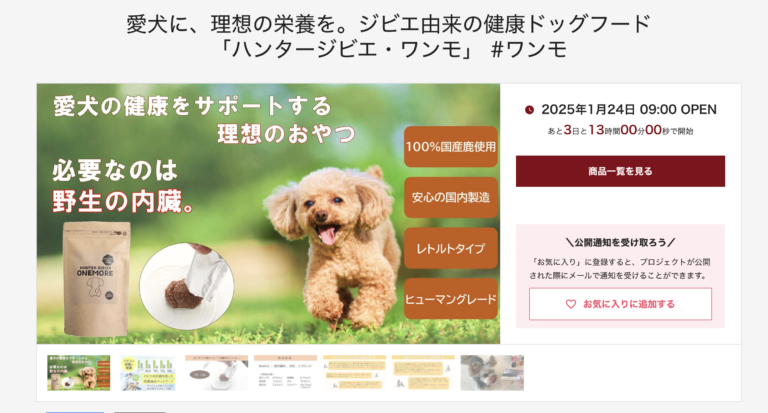The height and width of the screenshot is (413, 768).
Task: Open the 商品一覧を見る button
Action: point(620,171)
